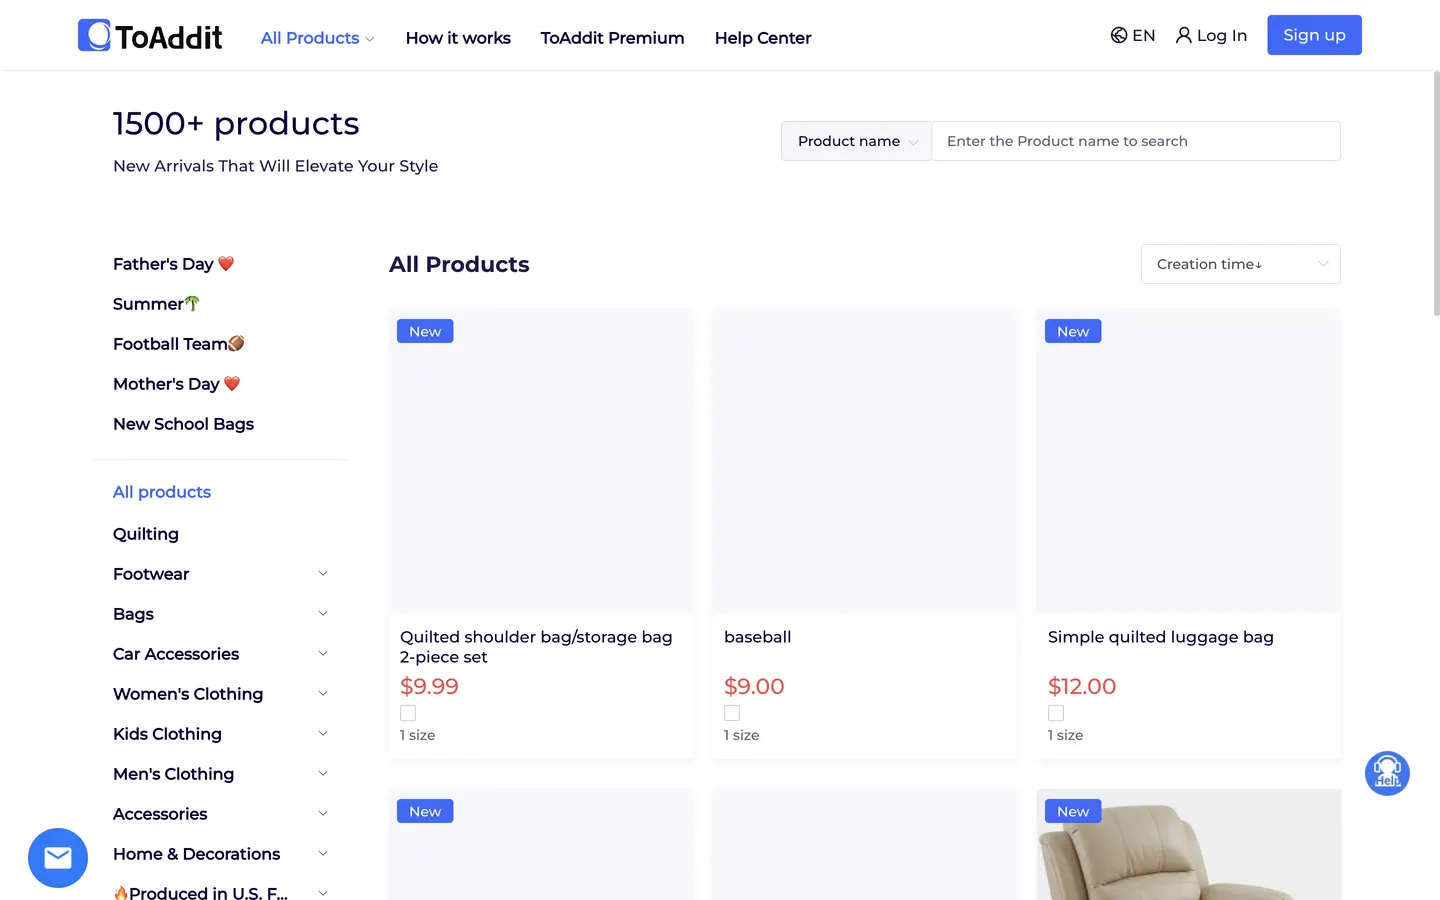Open the blue mail chat bubble
This screenshot has width=1440, height=900.
click(x=58, y=858)
